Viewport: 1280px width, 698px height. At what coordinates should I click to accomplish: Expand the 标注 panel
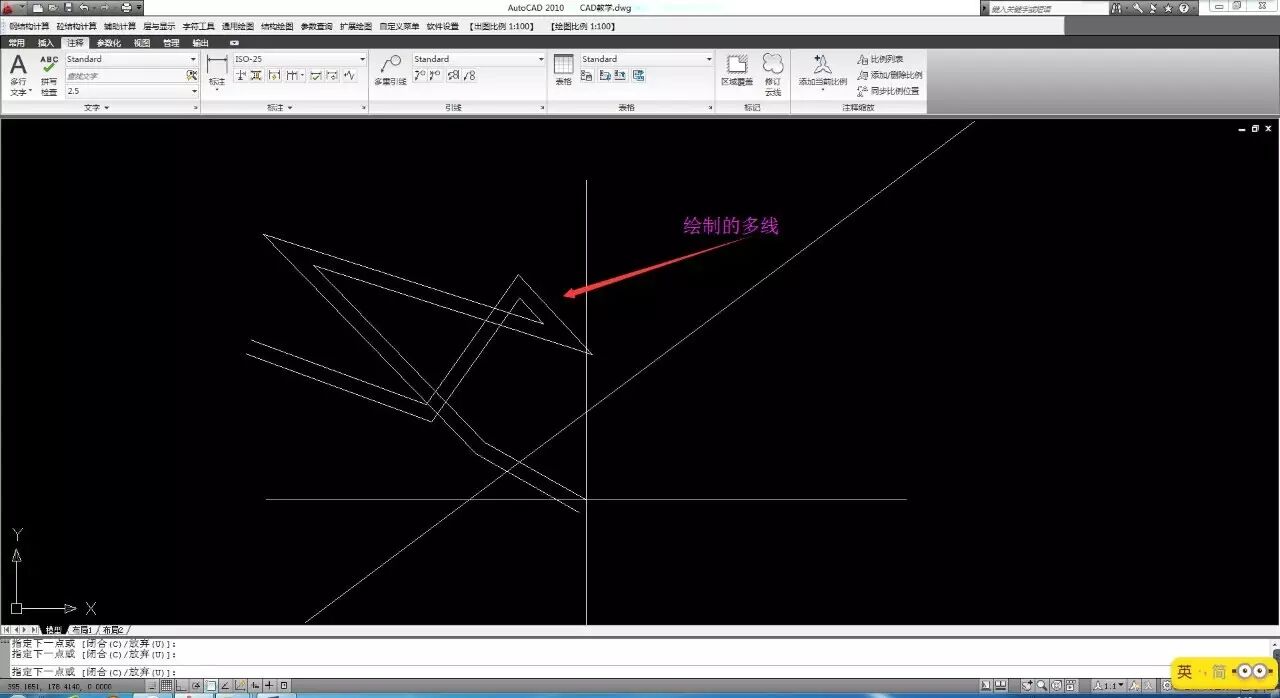point(279,107)
